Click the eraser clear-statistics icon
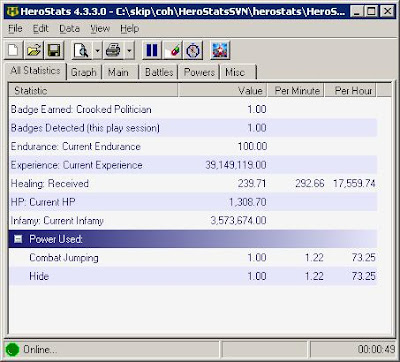 tap(173, 50)
